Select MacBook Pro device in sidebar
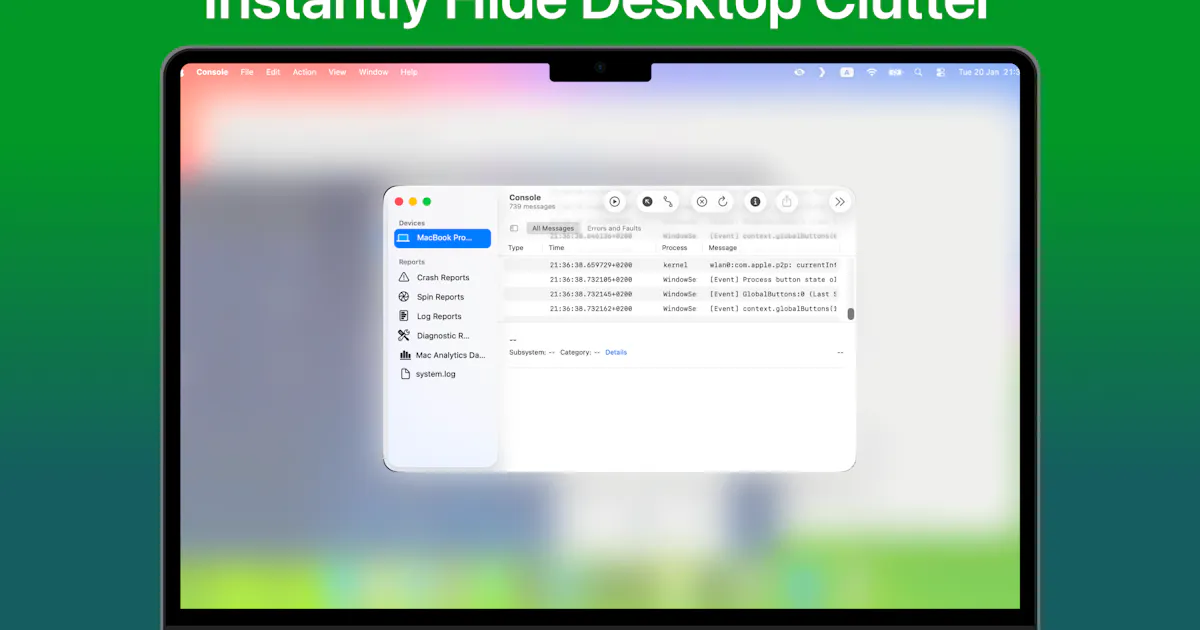The width and height of the screenshot is (1200, 630). pos(442,238)
